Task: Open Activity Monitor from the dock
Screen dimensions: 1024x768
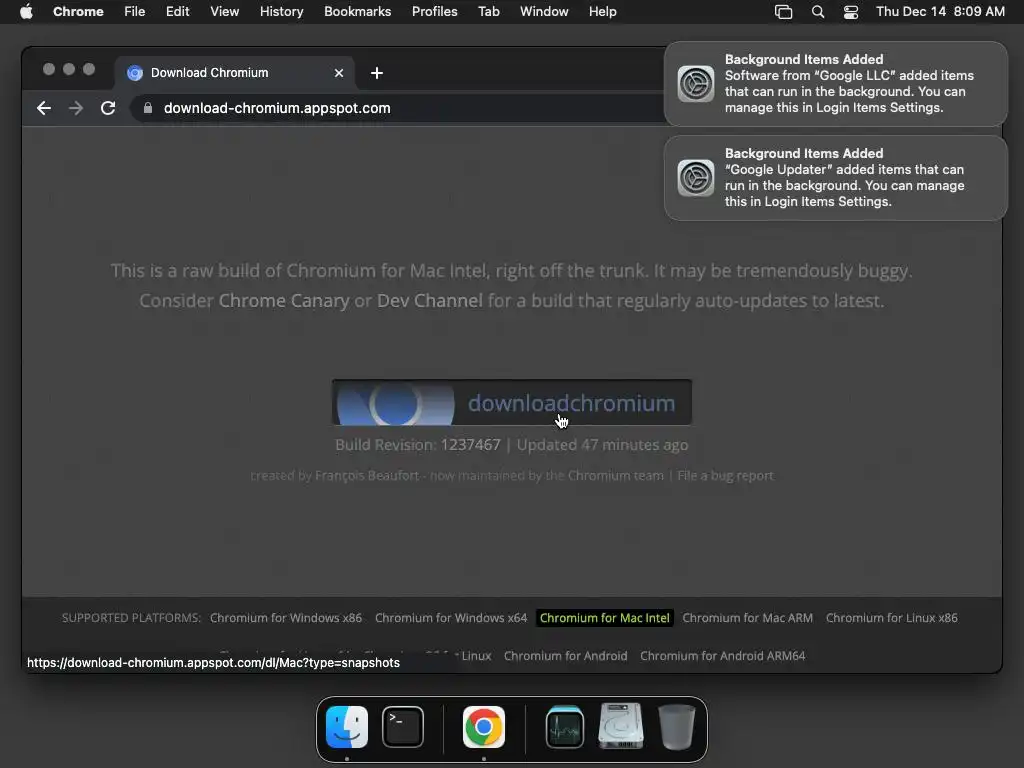Action: [565, 726]
